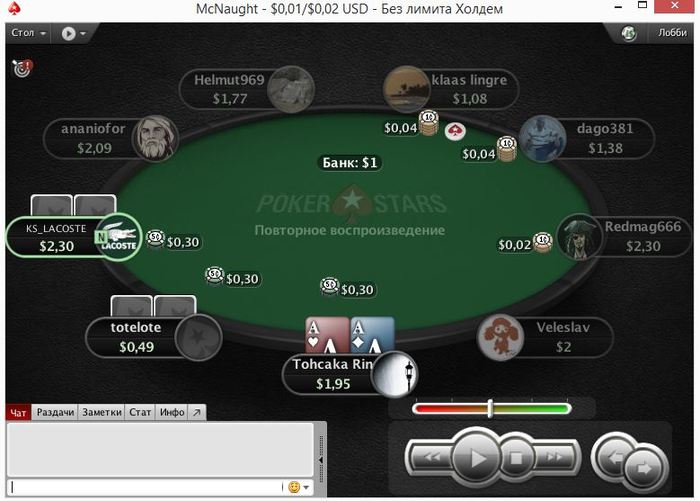The height and width of the screenshot is (501, 700).
Task: Switch to the Раздачи tab
Action: click(x=55, y=412)
